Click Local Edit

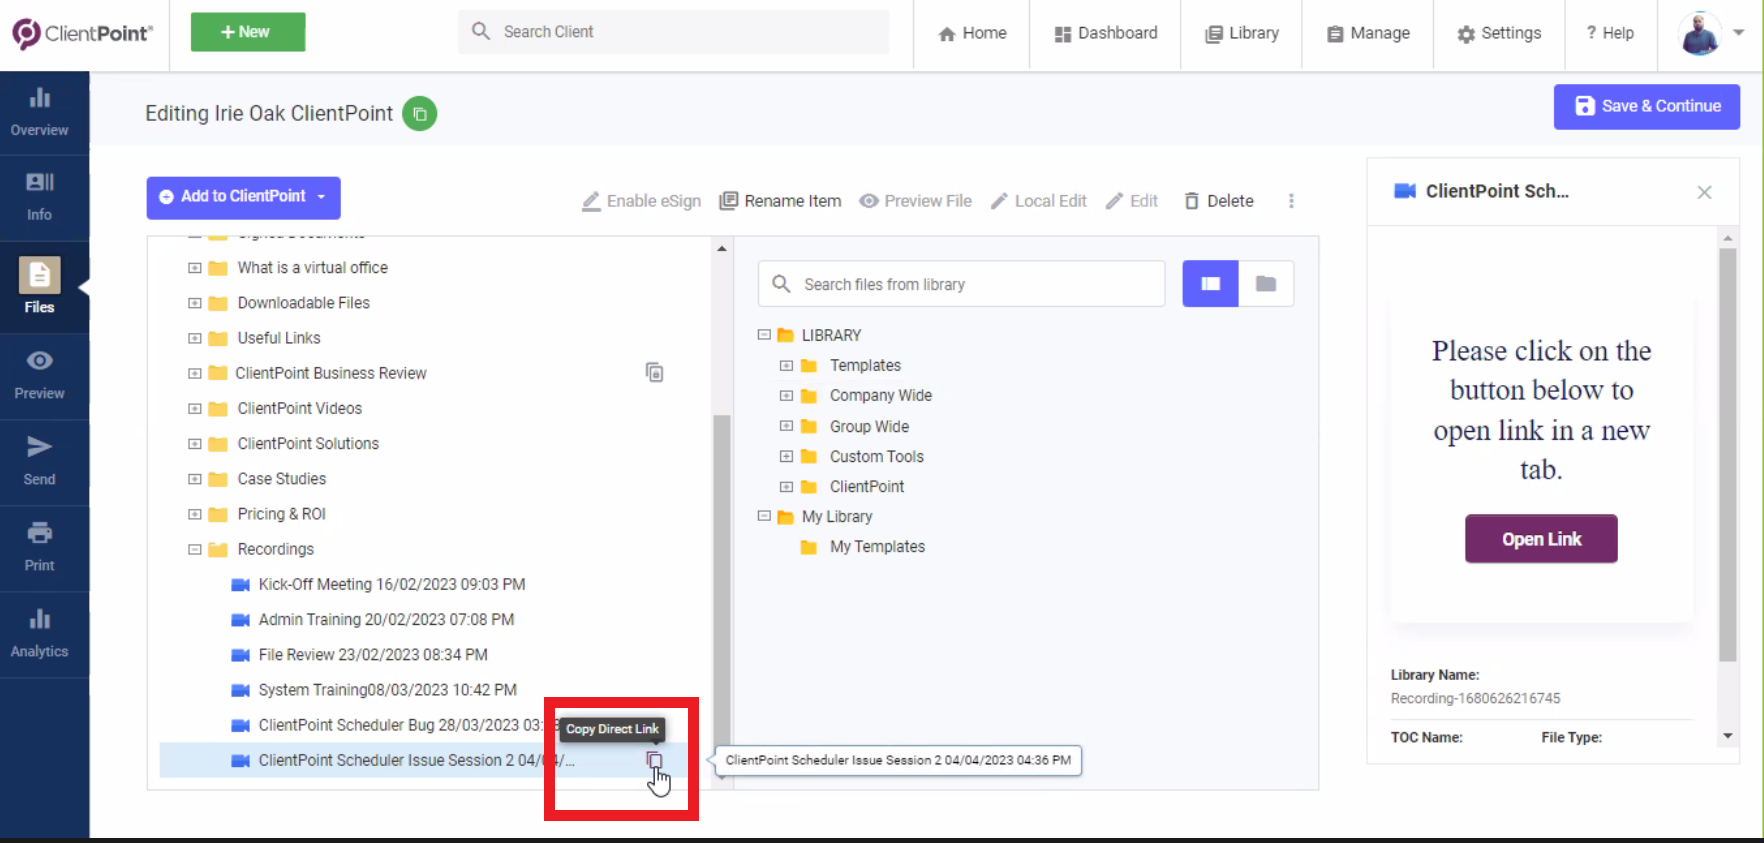[1039, 201]
